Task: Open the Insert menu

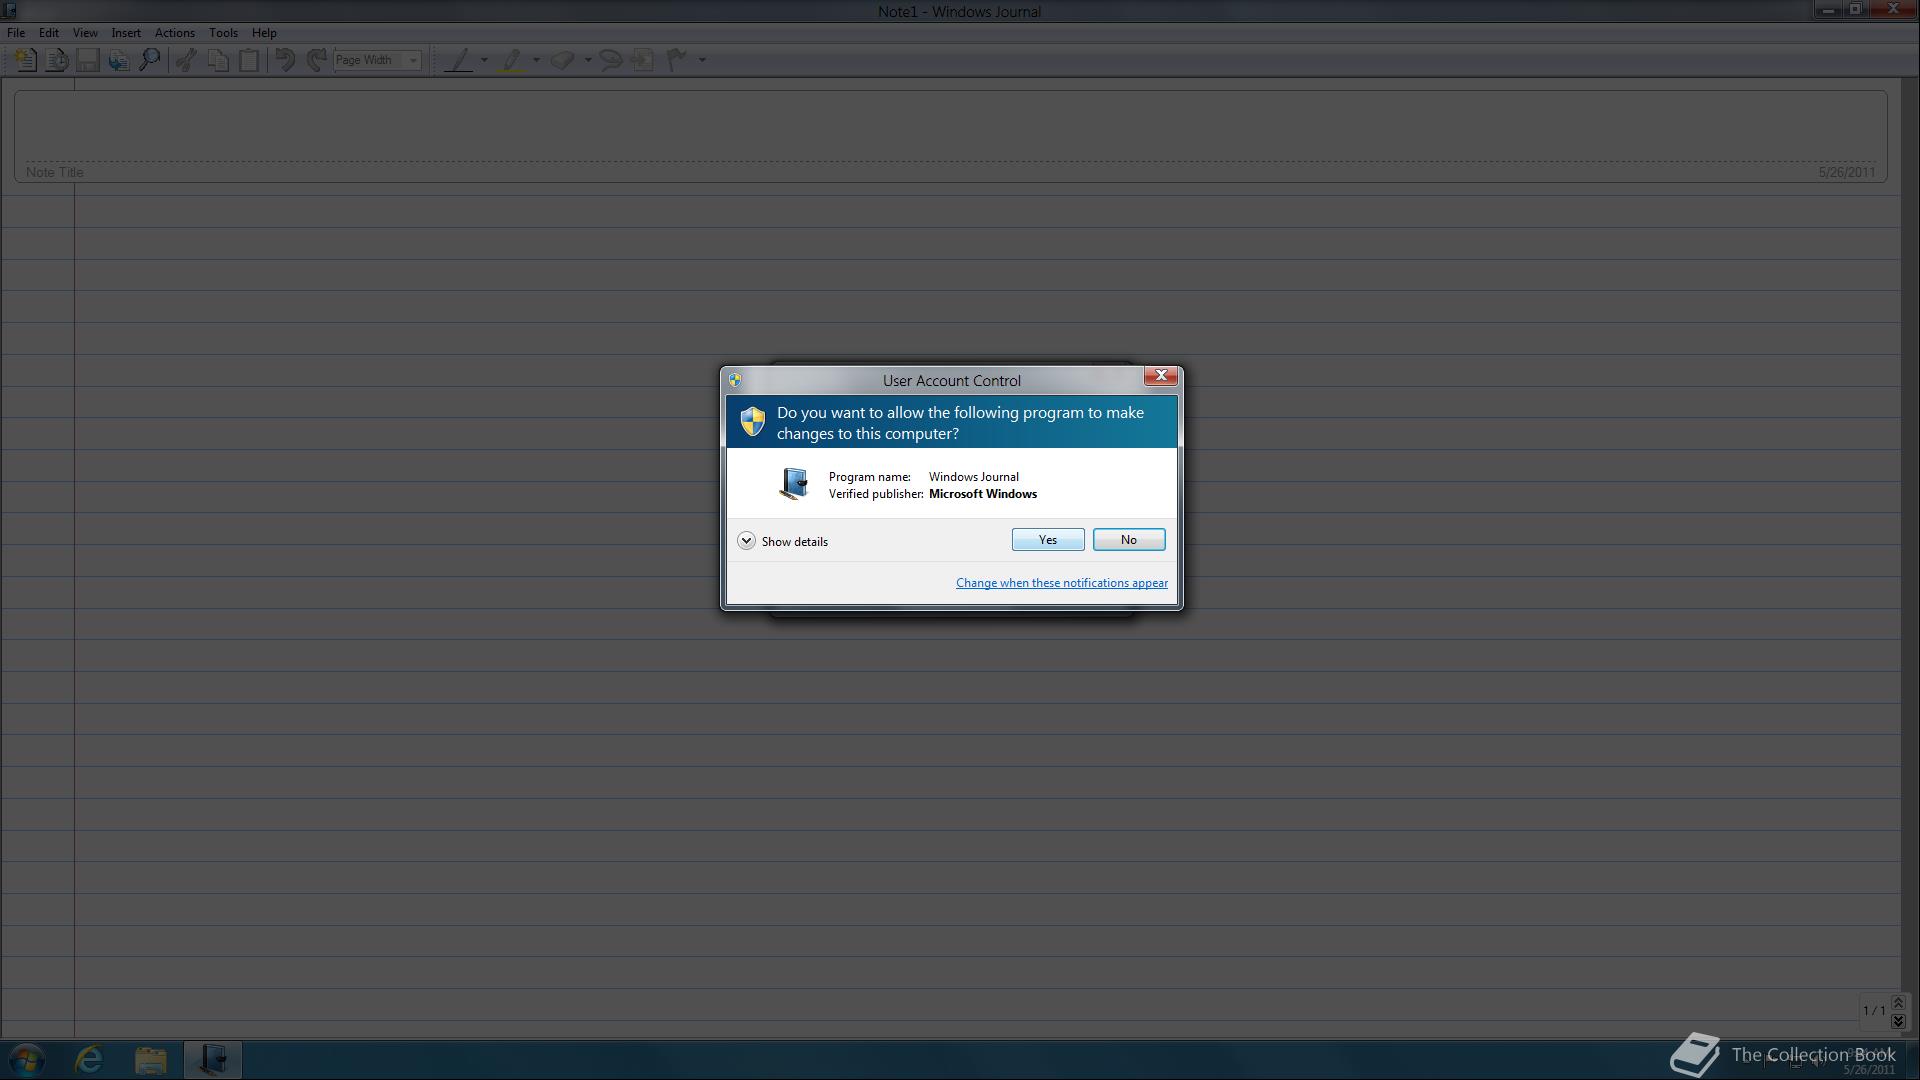Action: 126,33
